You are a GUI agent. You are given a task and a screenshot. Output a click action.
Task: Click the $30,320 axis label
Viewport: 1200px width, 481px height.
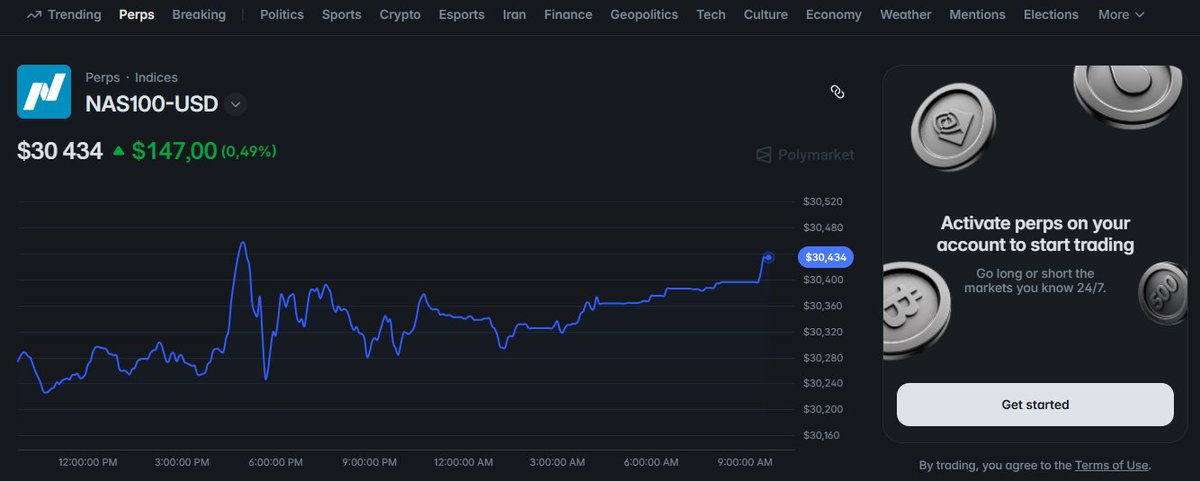pos(823,331)
